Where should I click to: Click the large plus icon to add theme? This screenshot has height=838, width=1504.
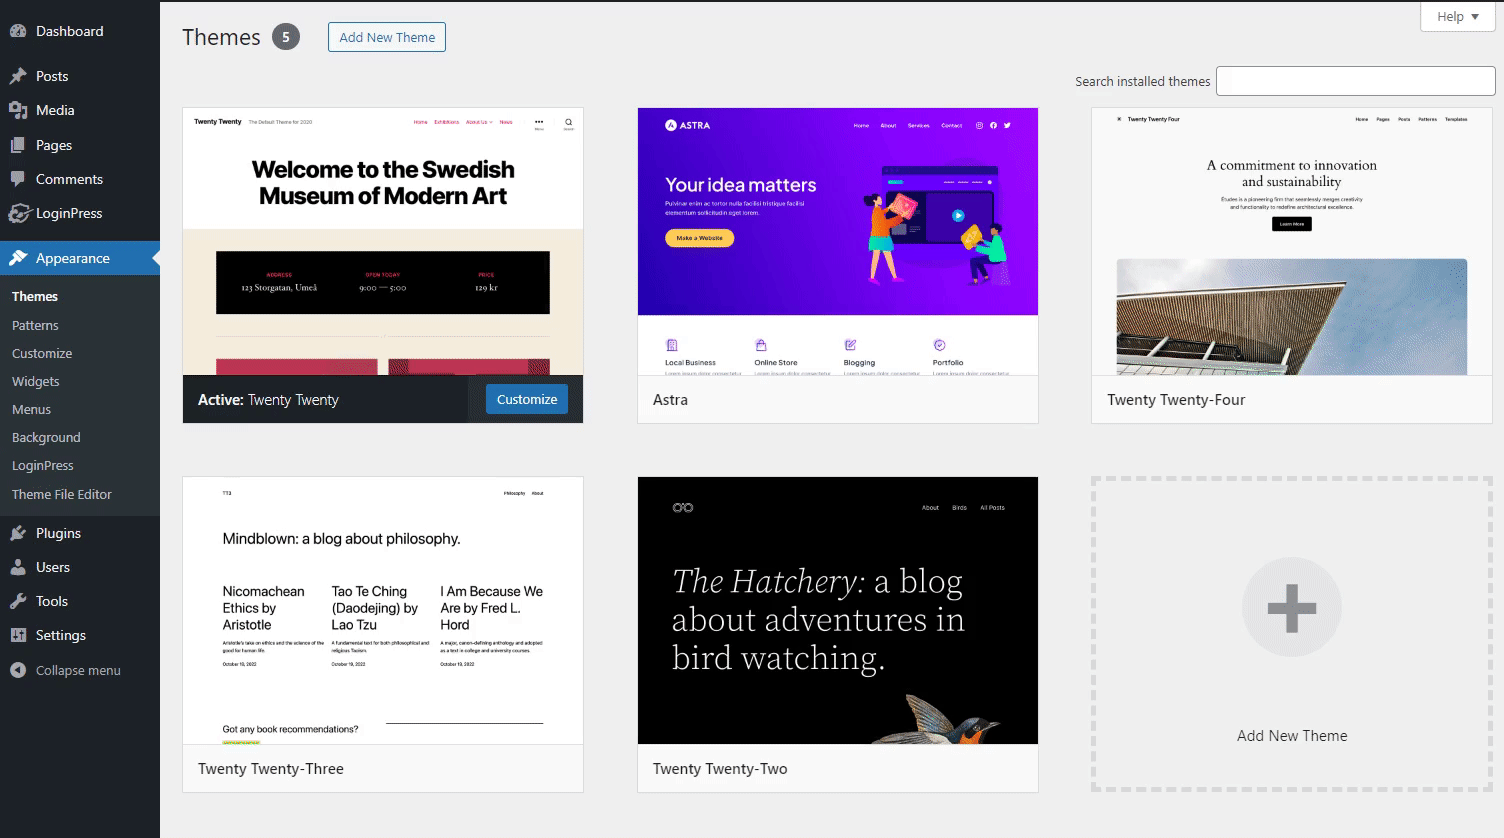coord(1292,608)
